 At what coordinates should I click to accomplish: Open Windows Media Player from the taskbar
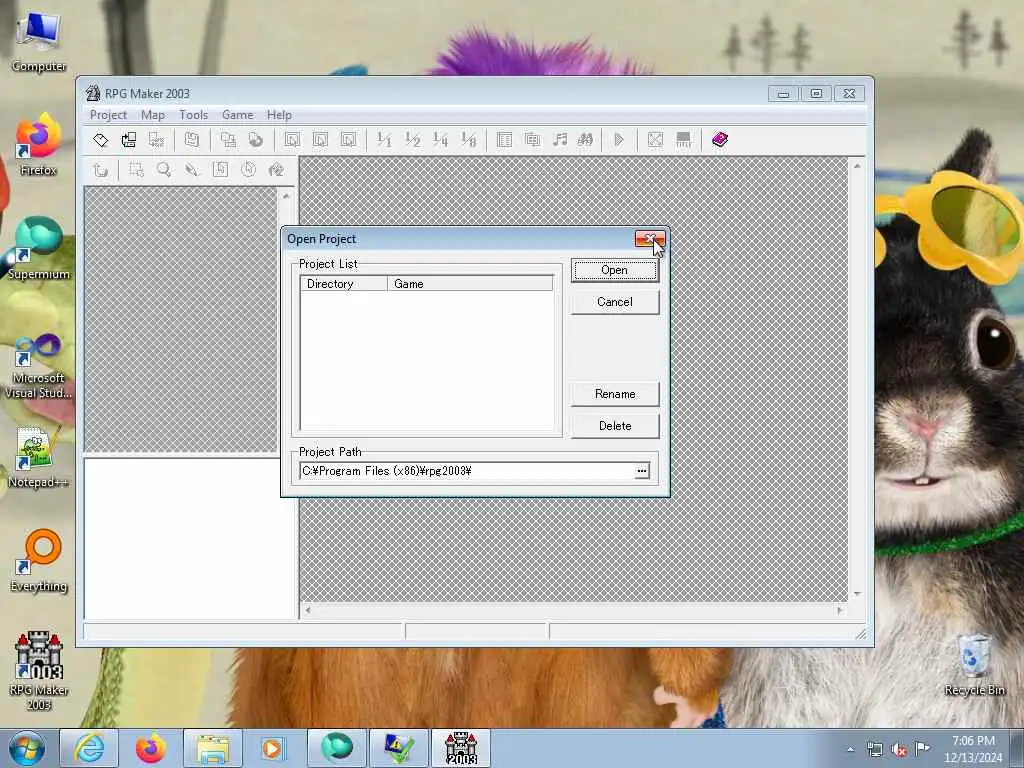[272, 748]
